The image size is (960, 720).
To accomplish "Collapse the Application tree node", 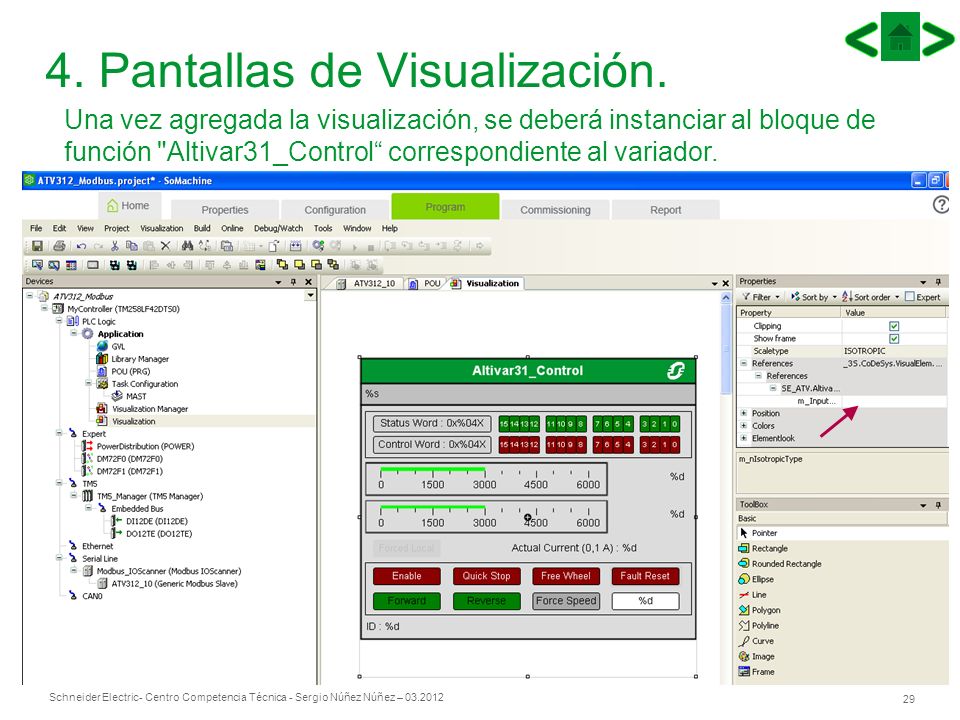I will tap(73, 334).
